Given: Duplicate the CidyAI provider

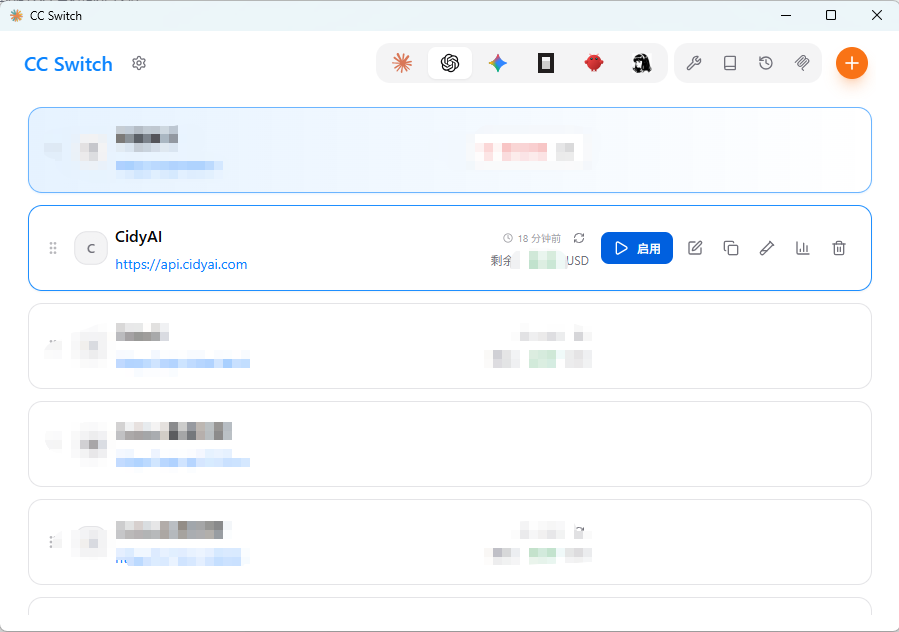Looking at the screenshot, I should tap(731, 248).
